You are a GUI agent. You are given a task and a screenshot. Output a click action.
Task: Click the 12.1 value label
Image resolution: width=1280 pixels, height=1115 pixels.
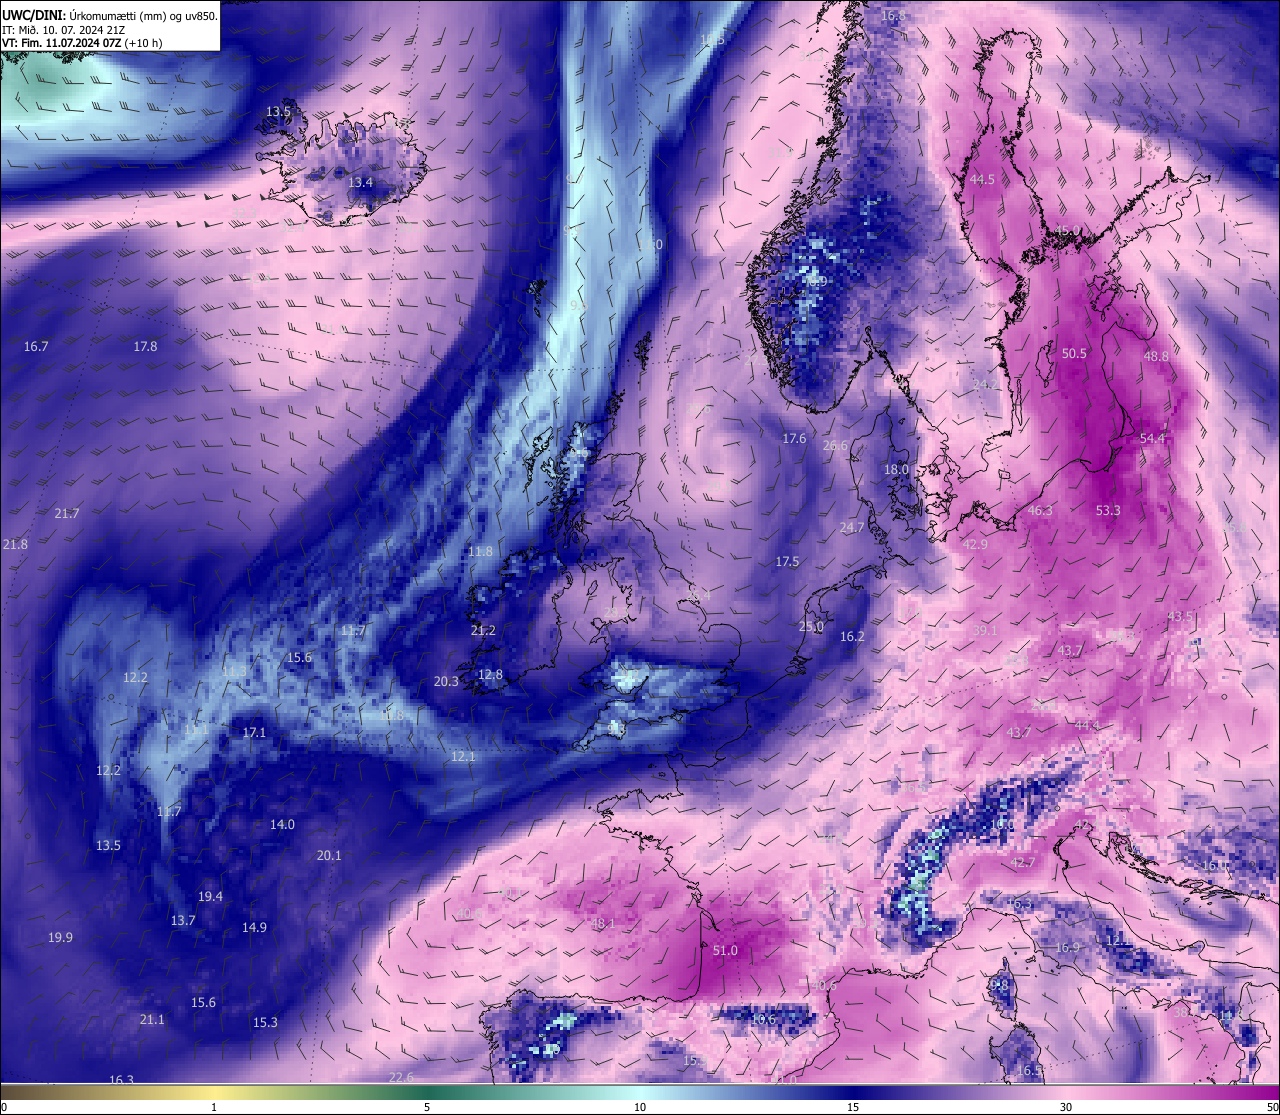coord(463,756)
